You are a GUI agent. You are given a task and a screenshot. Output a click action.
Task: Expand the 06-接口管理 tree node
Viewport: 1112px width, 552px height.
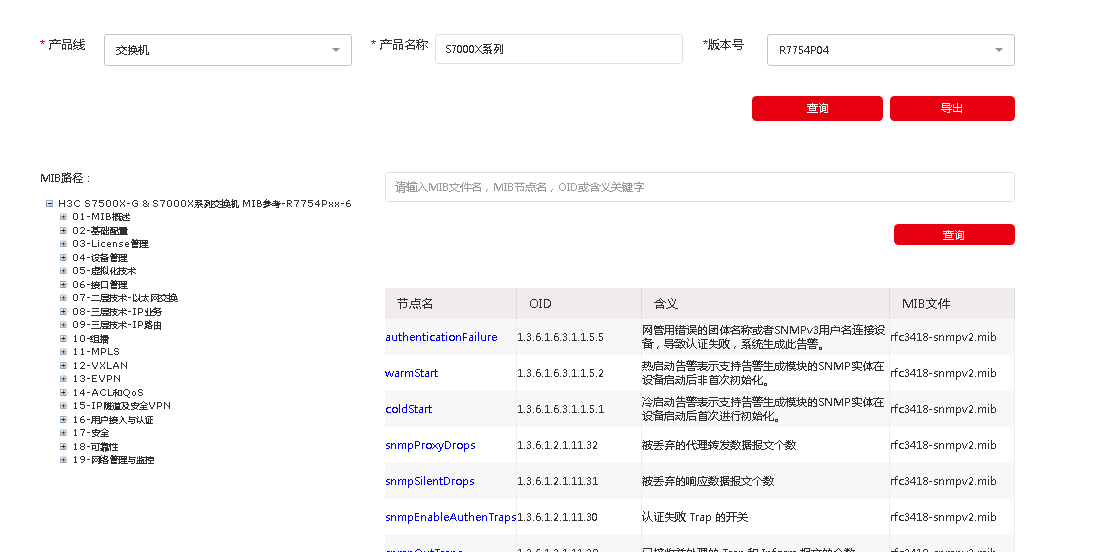[63, 285]
